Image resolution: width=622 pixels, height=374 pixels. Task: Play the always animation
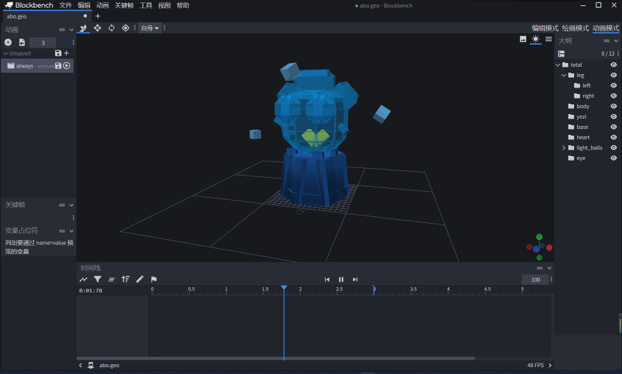click(67, 66)
